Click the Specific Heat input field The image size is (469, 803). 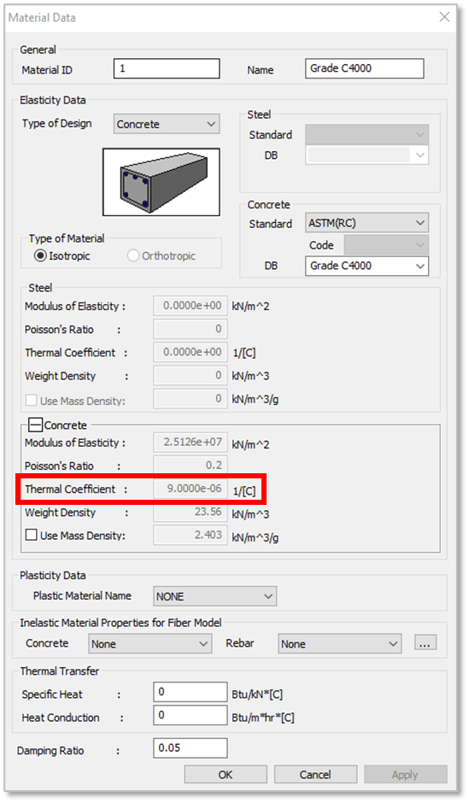(x=190, y=692)
